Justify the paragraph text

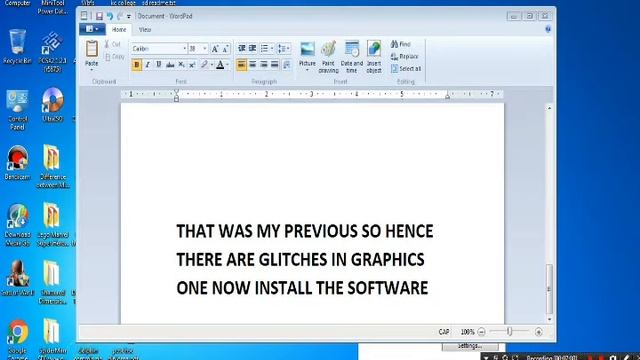point(275,65)
